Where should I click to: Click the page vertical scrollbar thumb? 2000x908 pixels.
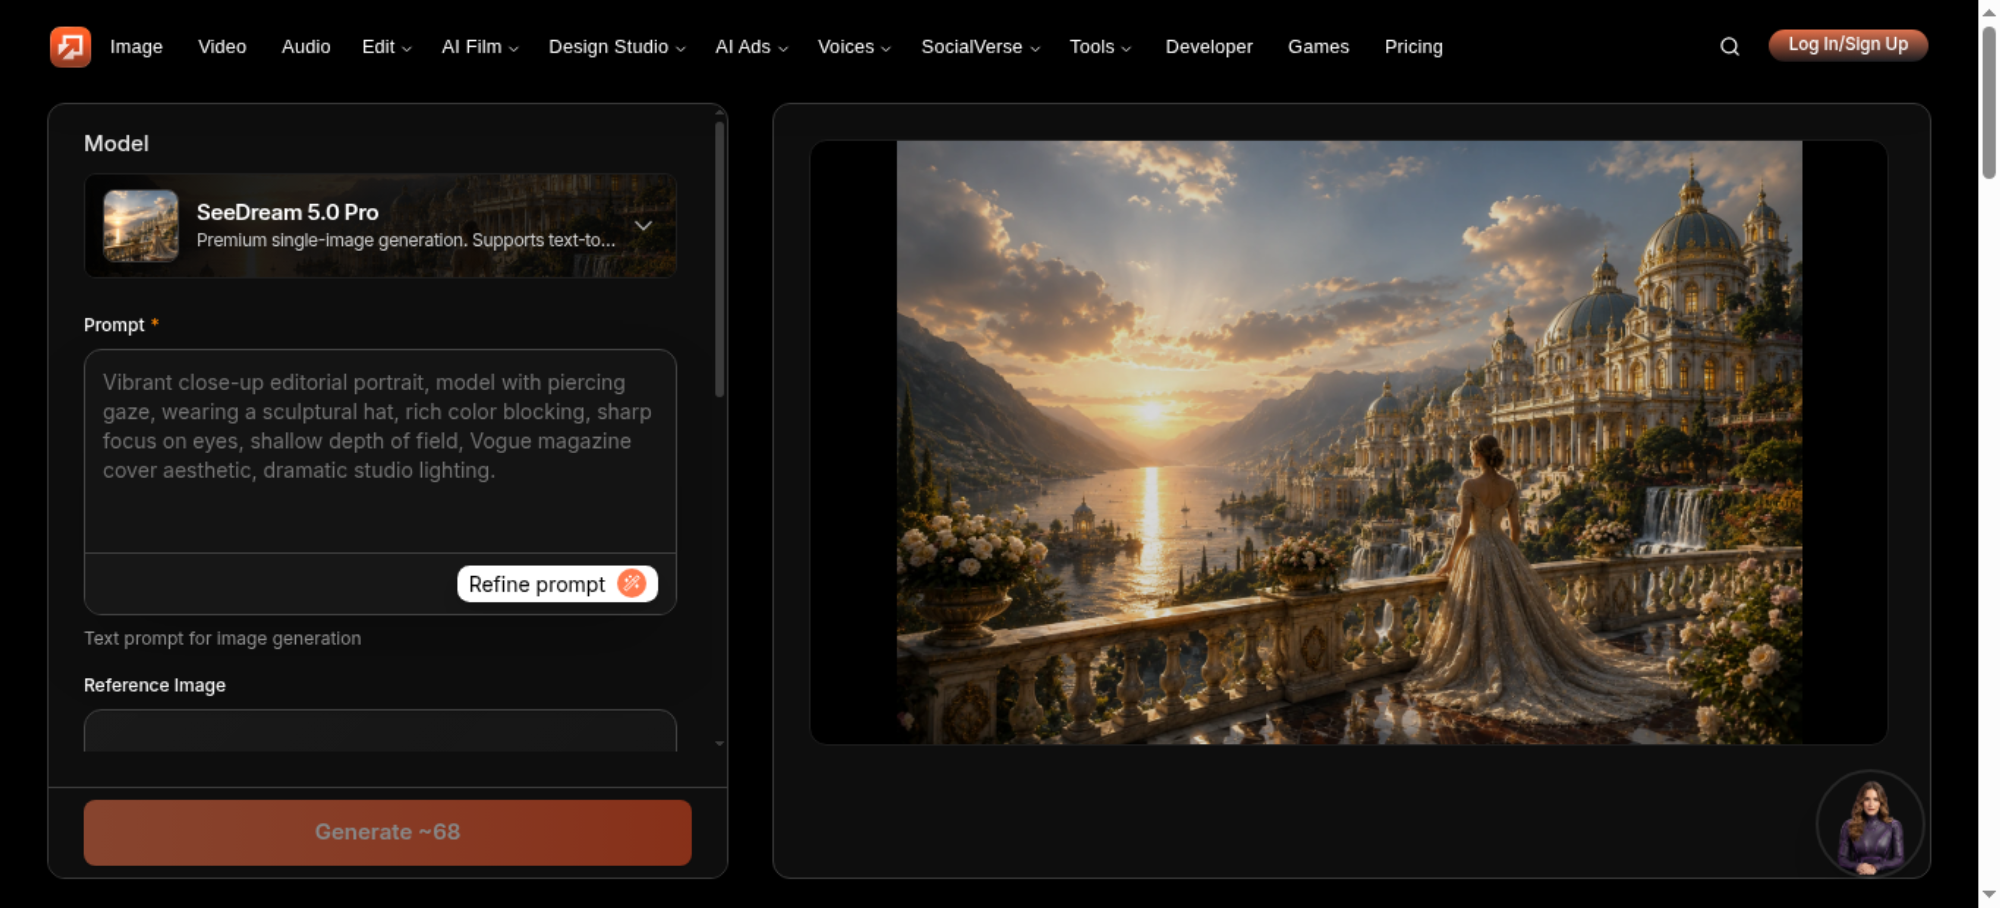pos(1989,103)
